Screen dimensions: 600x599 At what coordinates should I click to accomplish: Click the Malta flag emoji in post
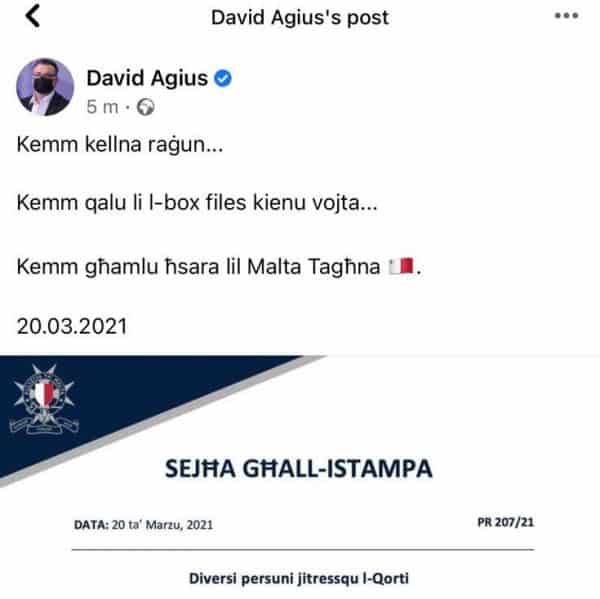401,266
